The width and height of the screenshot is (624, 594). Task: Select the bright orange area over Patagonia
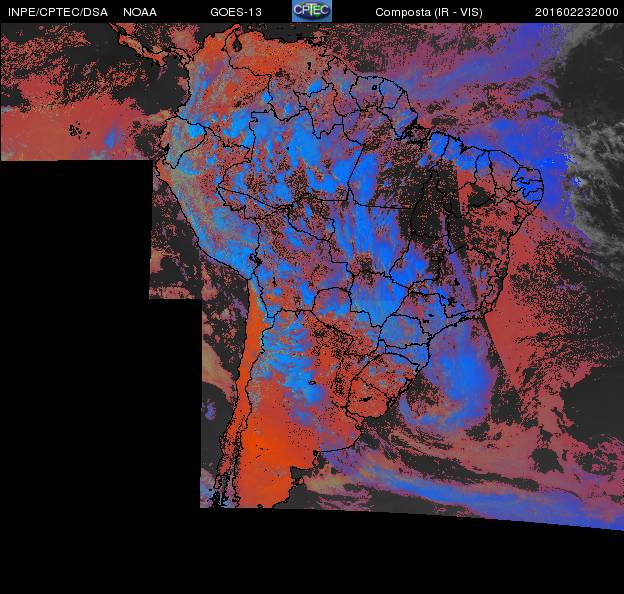tap(275, 450)
